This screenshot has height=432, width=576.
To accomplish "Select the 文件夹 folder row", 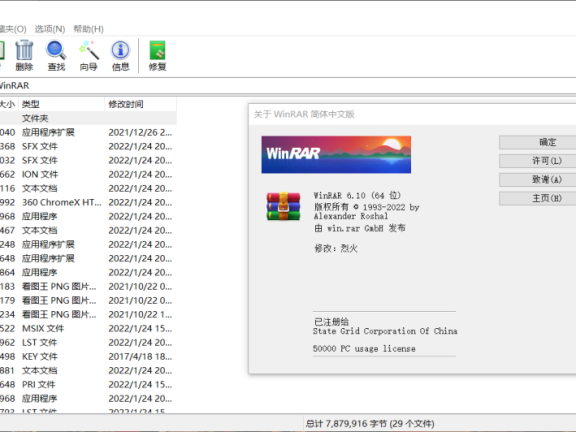I will (88, 118).
